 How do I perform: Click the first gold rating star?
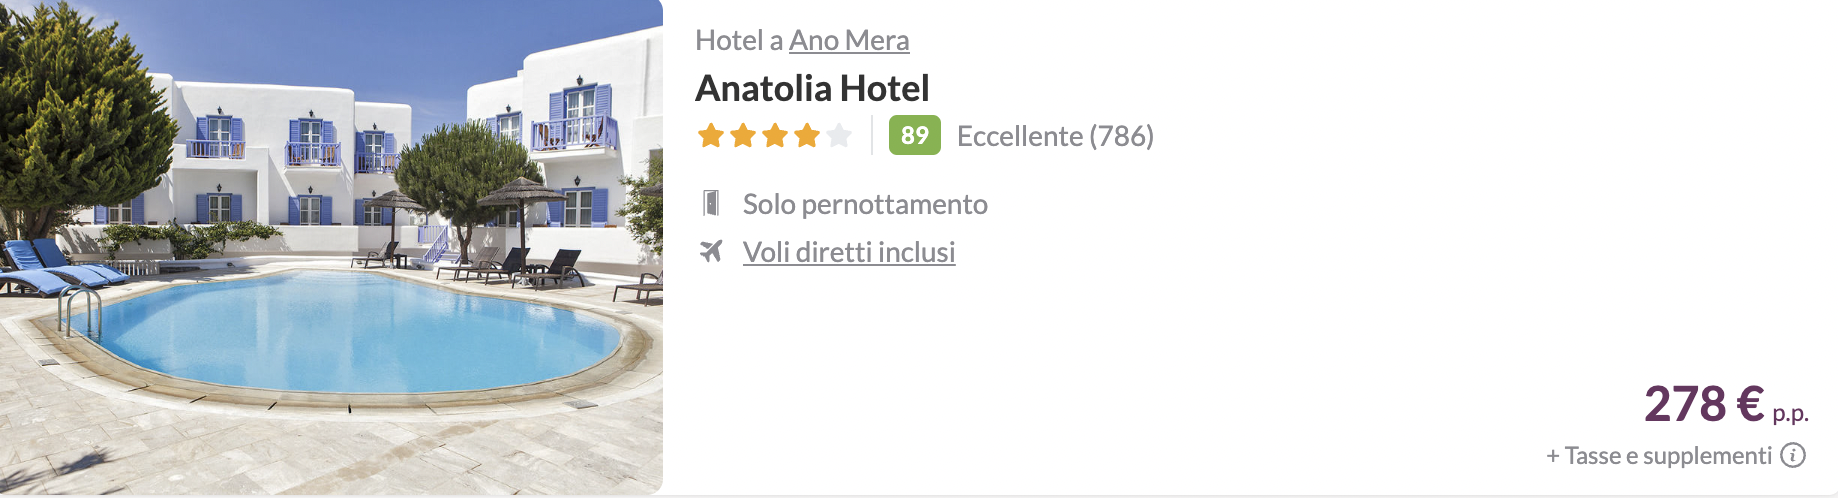711,136
